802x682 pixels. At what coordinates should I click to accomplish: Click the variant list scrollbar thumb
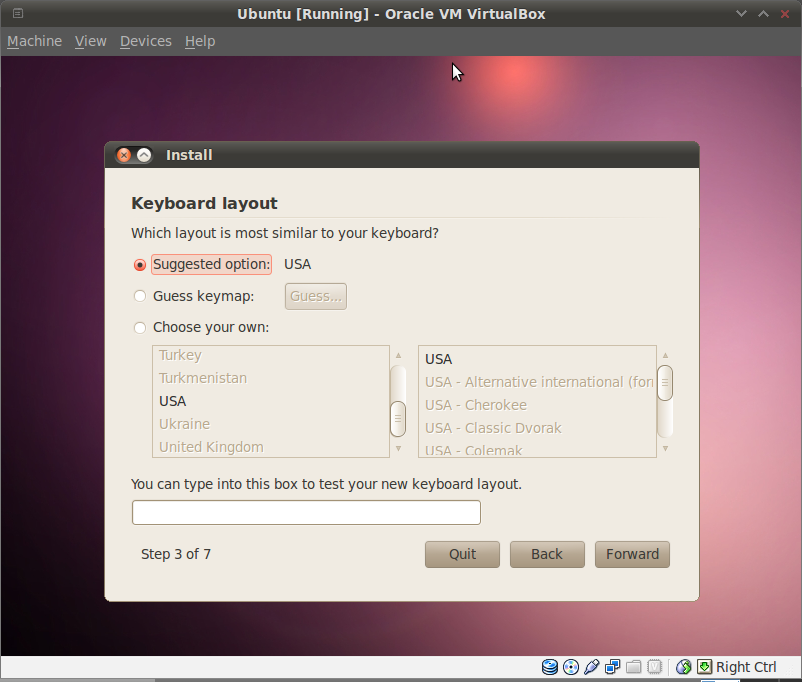point(665,383)
